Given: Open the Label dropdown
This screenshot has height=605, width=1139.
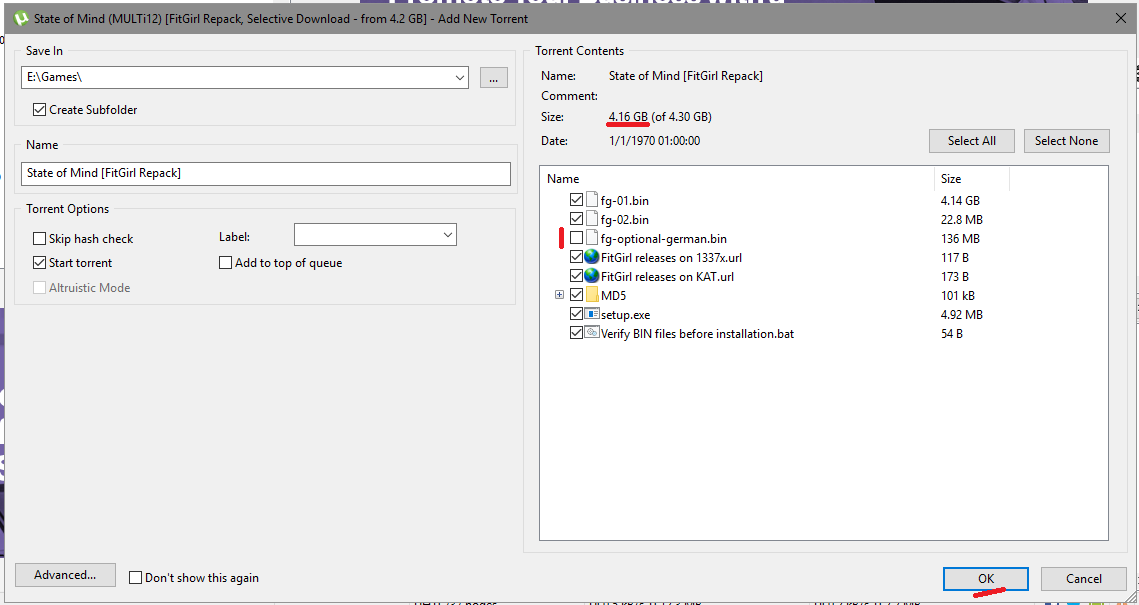Looking at the screenshot, I should (447, 235).
